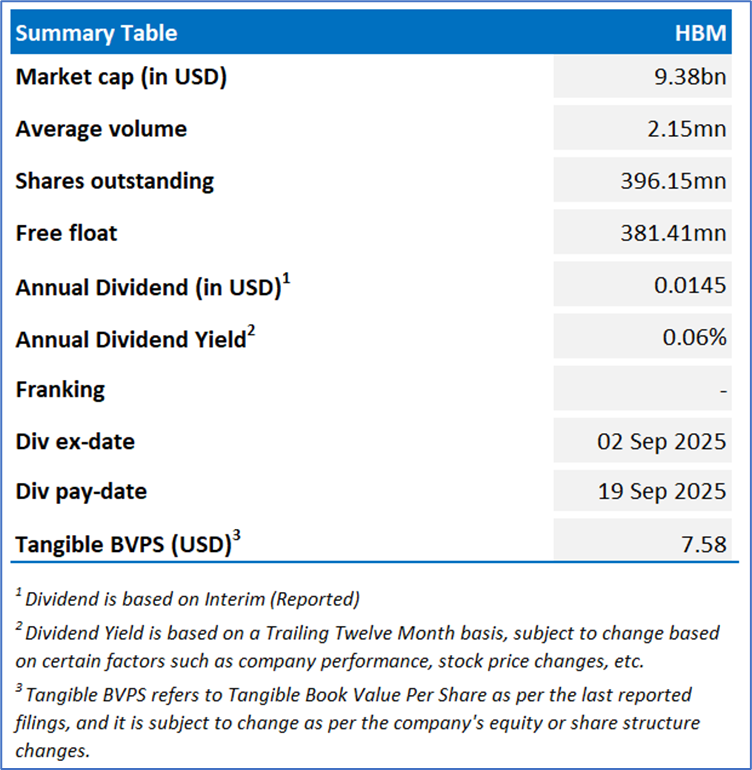Select the 0.06% yield value
Screen dimensions: 752x770
point(695,338)
